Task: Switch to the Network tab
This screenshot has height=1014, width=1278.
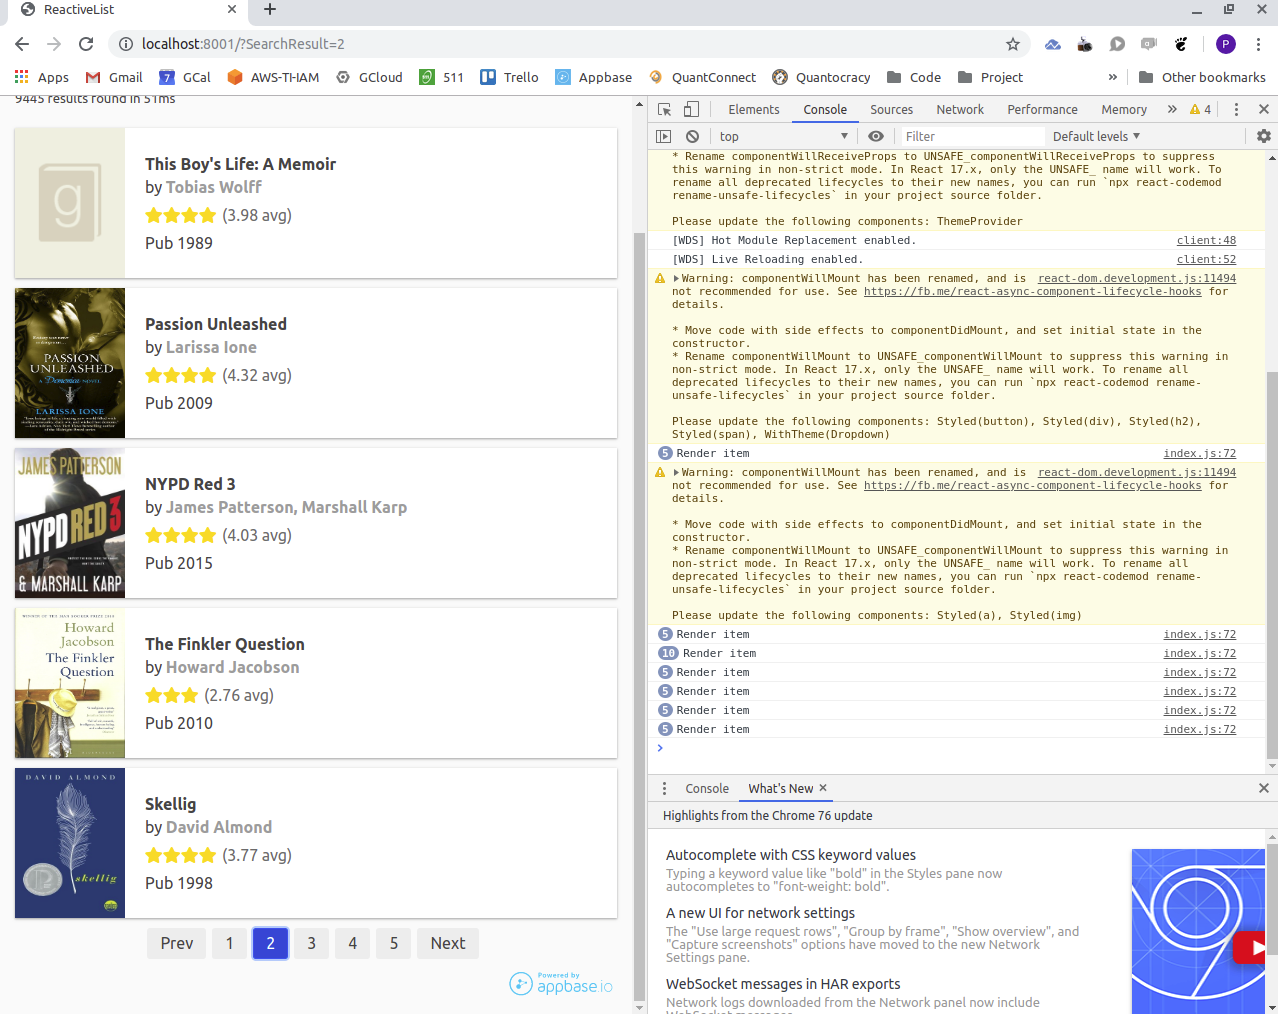Action: click(x=960, y=109)
